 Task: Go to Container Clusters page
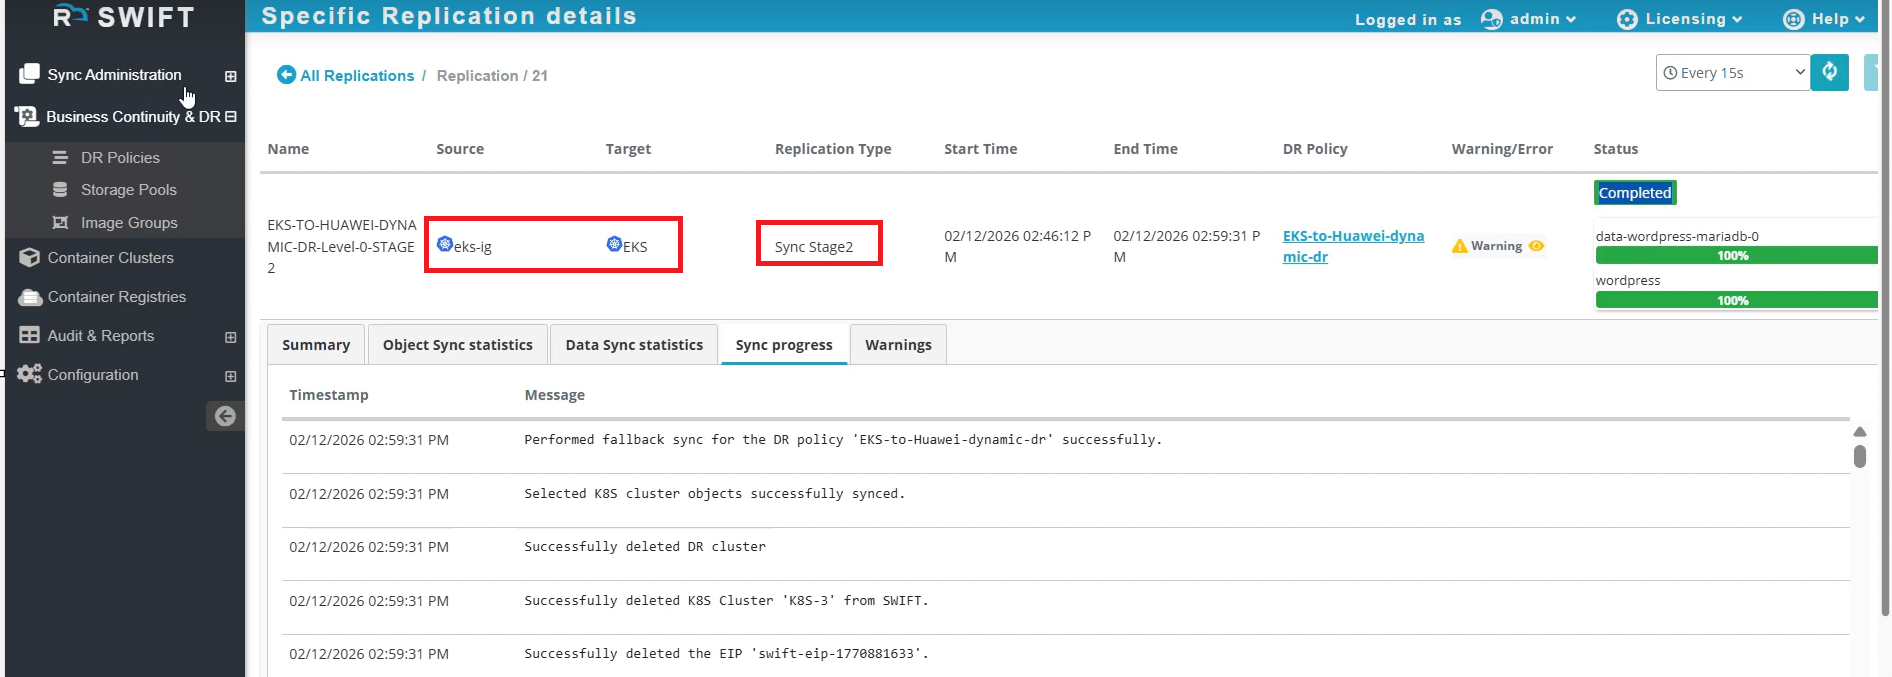110,257
